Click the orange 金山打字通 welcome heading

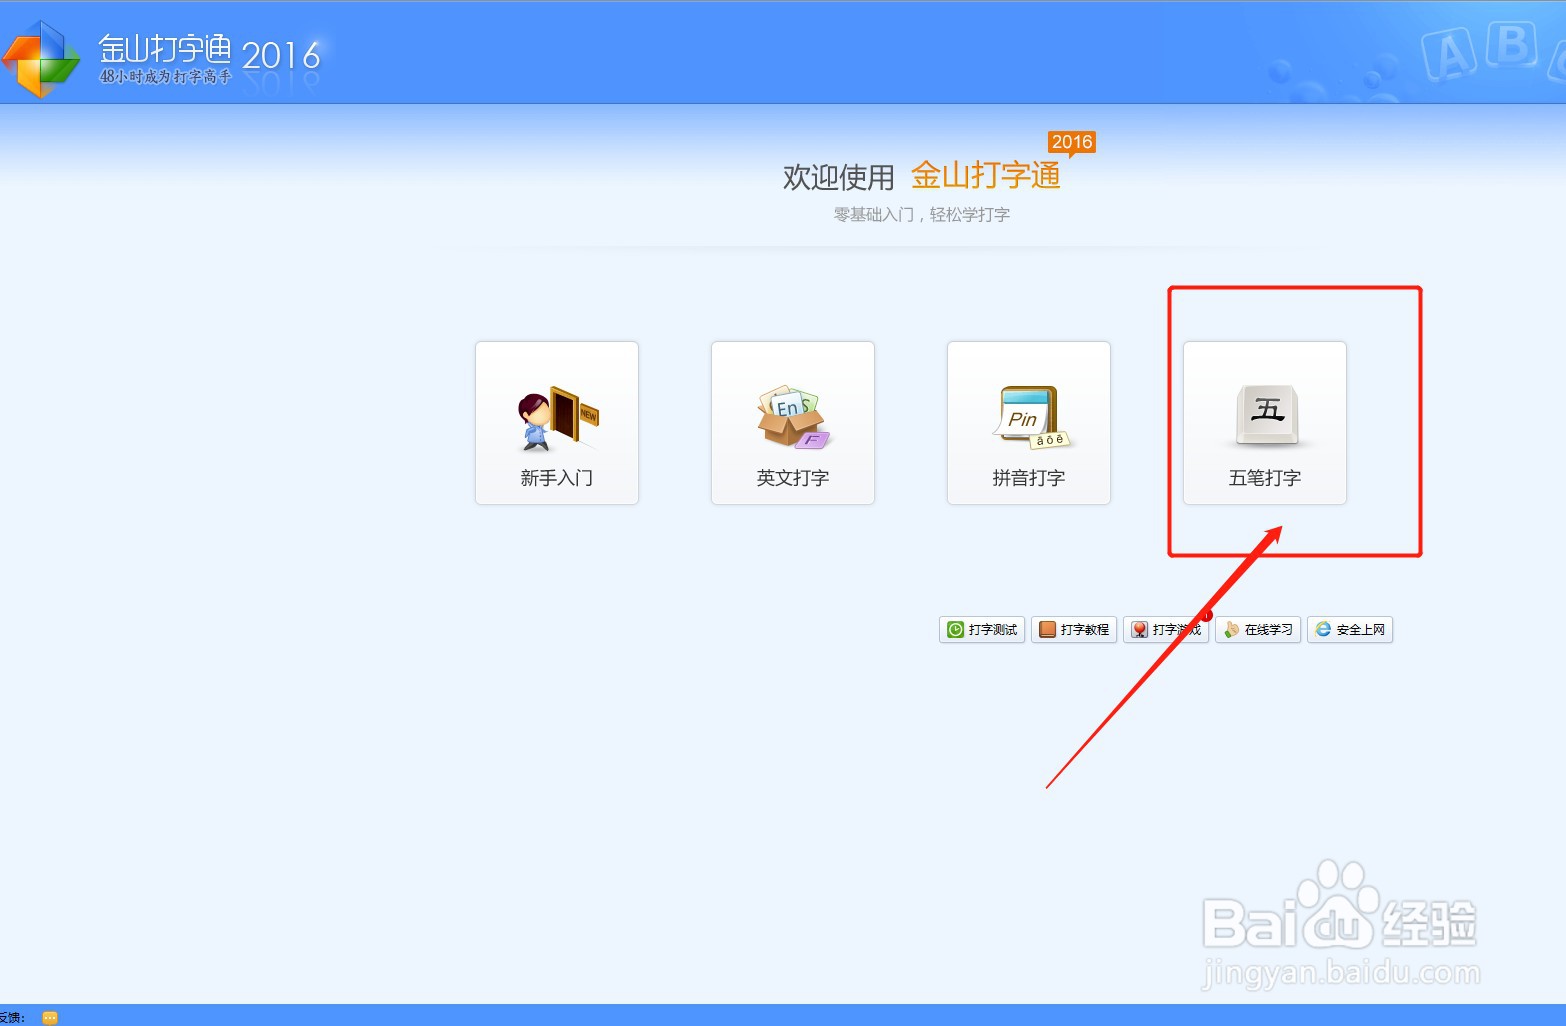click(x=986, y=176)
